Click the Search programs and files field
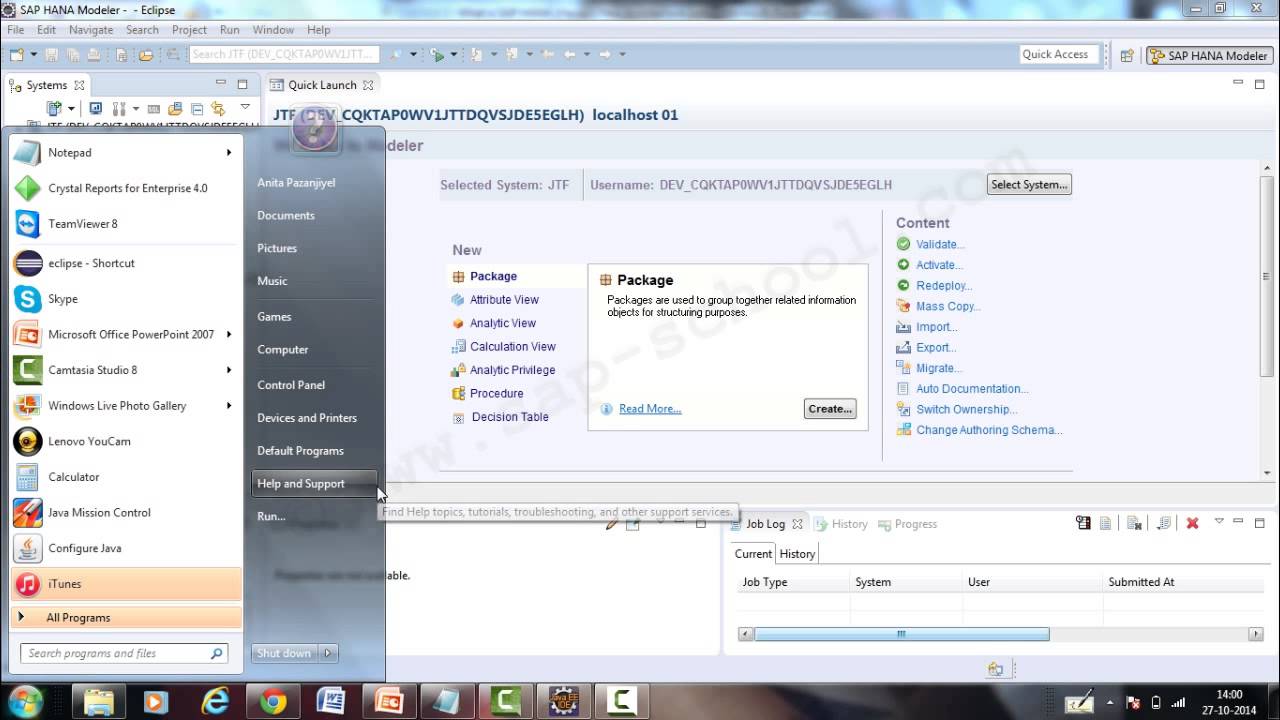Image resolution: width=1280 pixels, height=720 pixels. (124, 654)
